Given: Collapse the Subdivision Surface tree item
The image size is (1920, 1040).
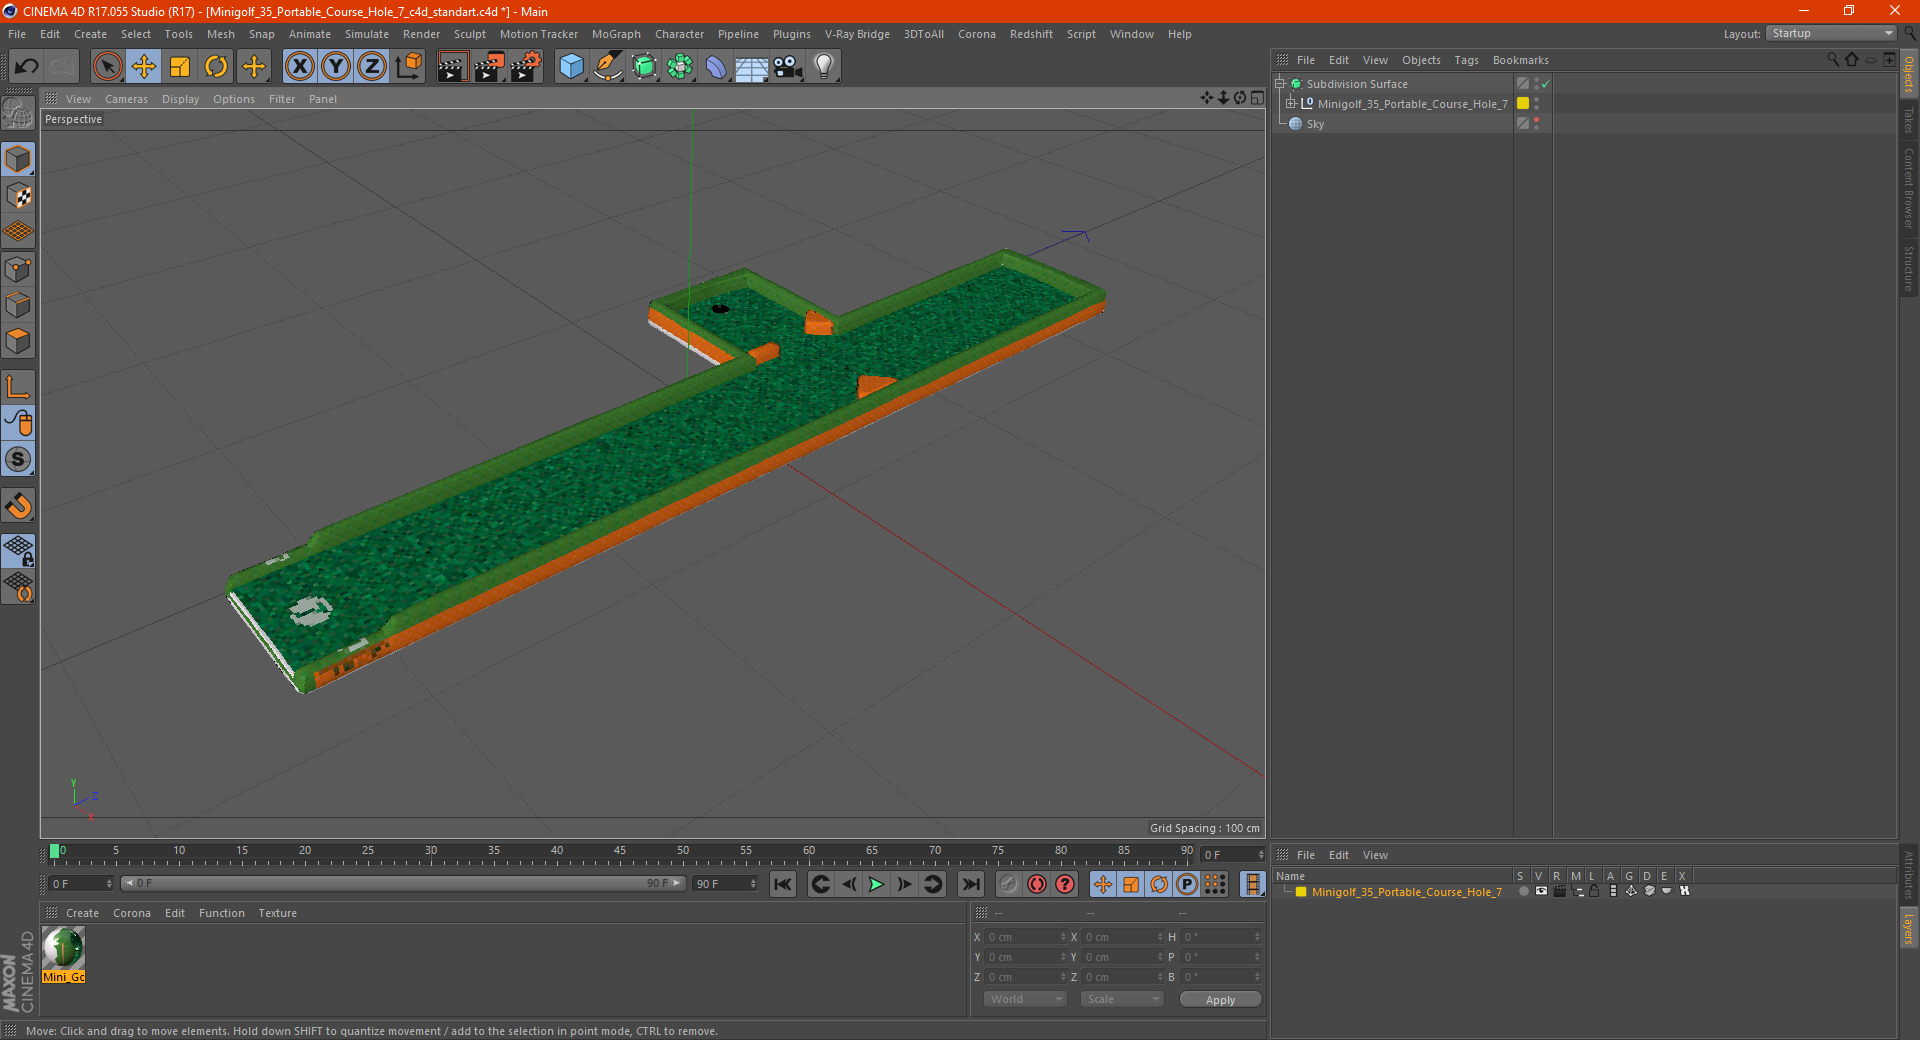Looking at the screenshot, I should [1280, 84].
